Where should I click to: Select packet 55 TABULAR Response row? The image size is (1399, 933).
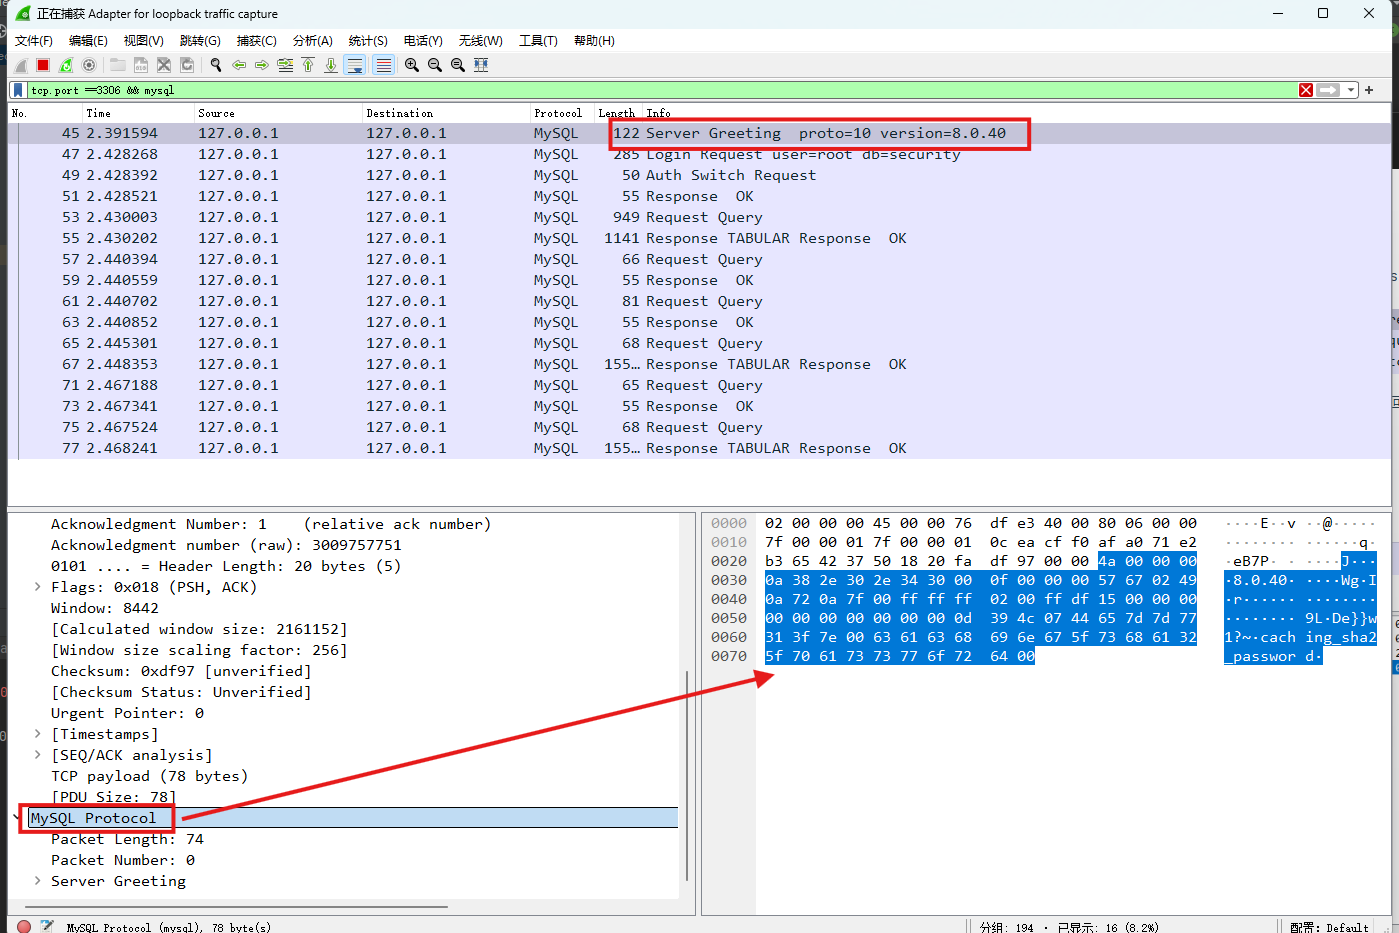pos(699,238)
